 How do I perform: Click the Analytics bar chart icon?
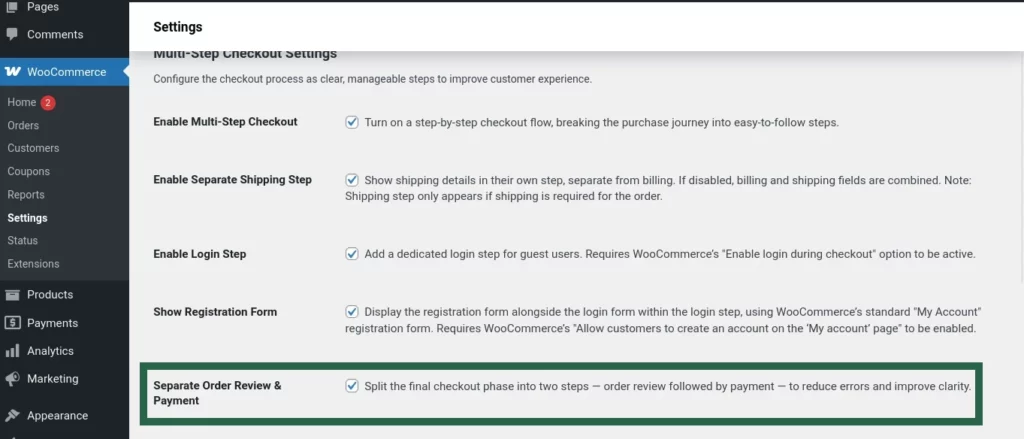pyautogui.click(x=12, y=351)
